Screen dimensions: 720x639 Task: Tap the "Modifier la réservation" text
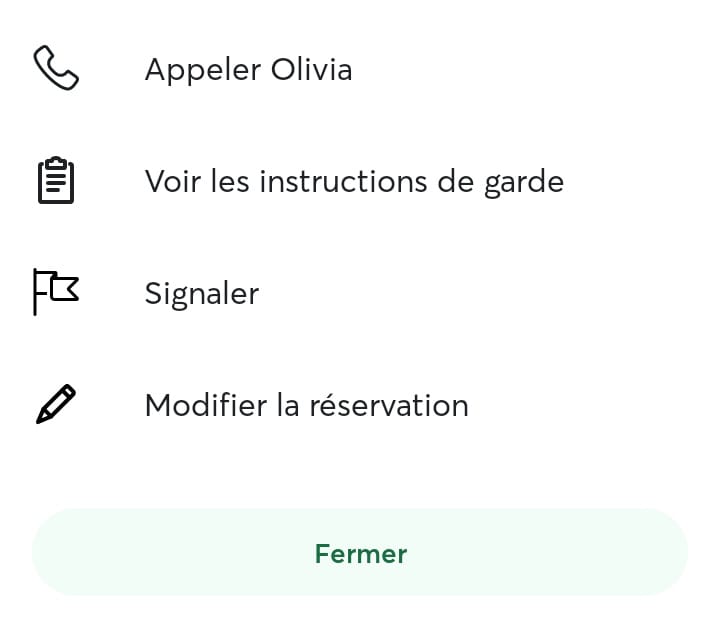coord(307,405)
